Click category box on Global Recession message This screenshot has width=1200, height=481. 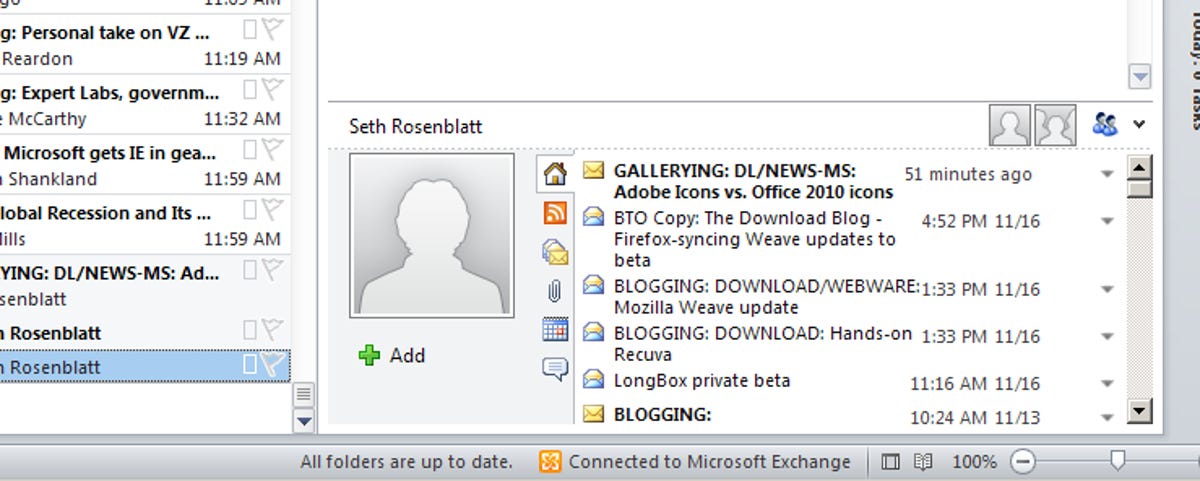(250, 212)
